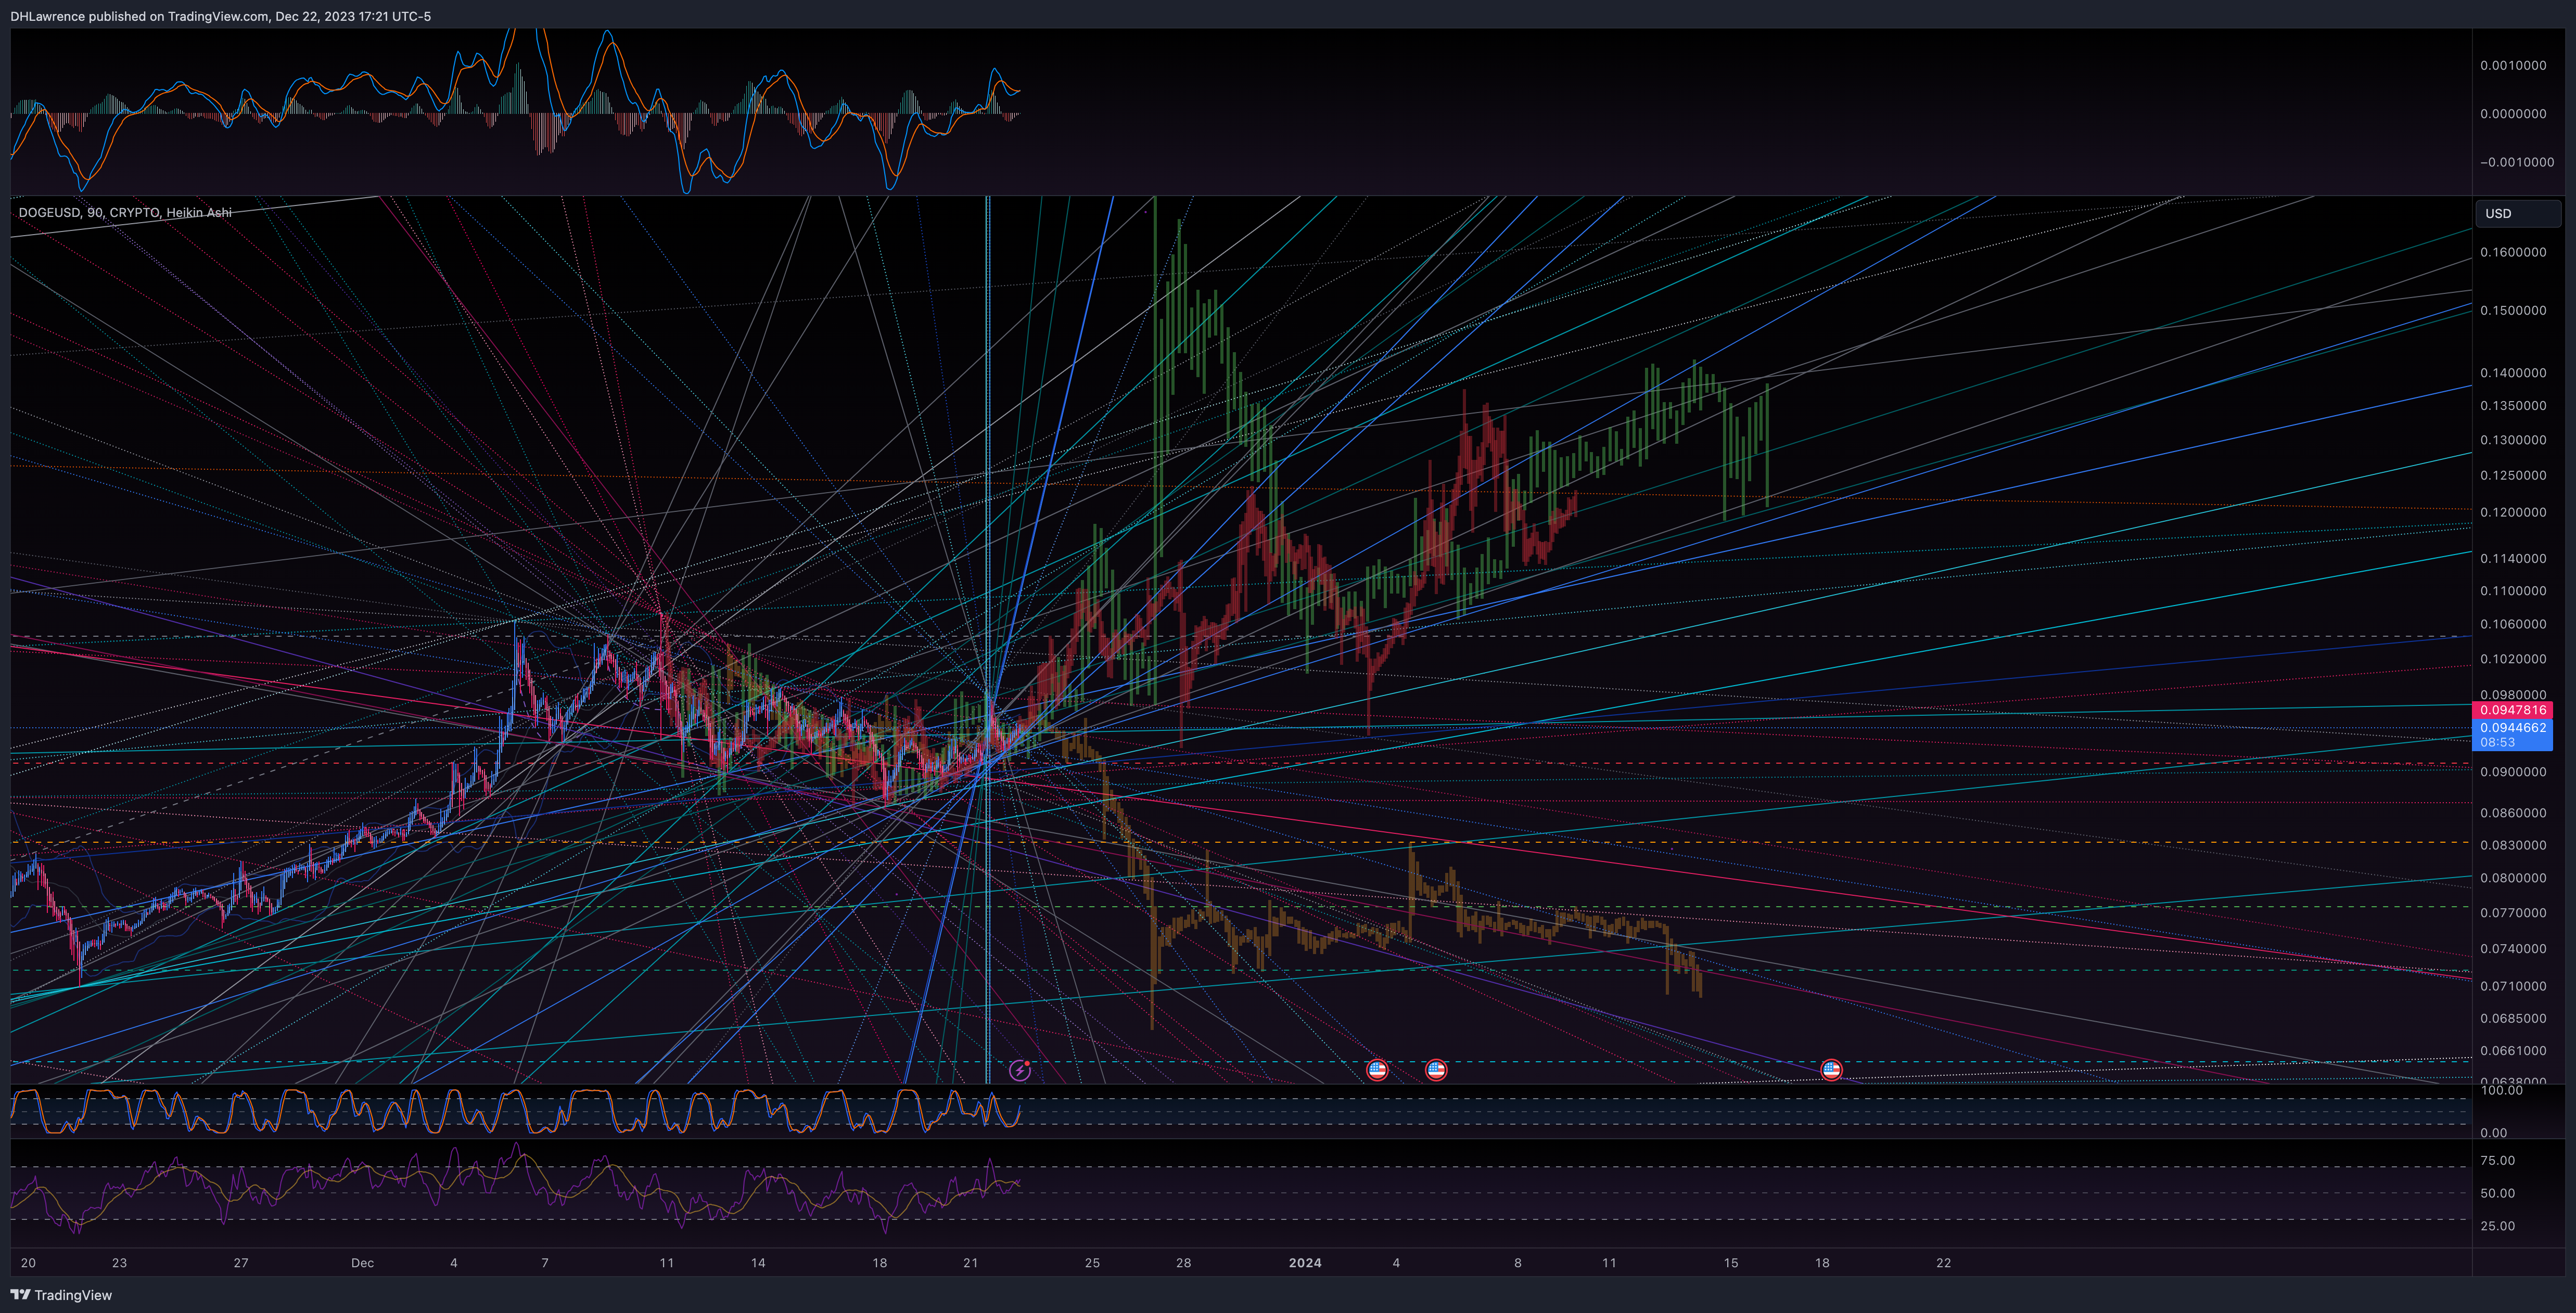Viewport: 2576px width, 1313px height.
Task: Click the RSI pane 50.00 scale value
Action: 2497,1193
